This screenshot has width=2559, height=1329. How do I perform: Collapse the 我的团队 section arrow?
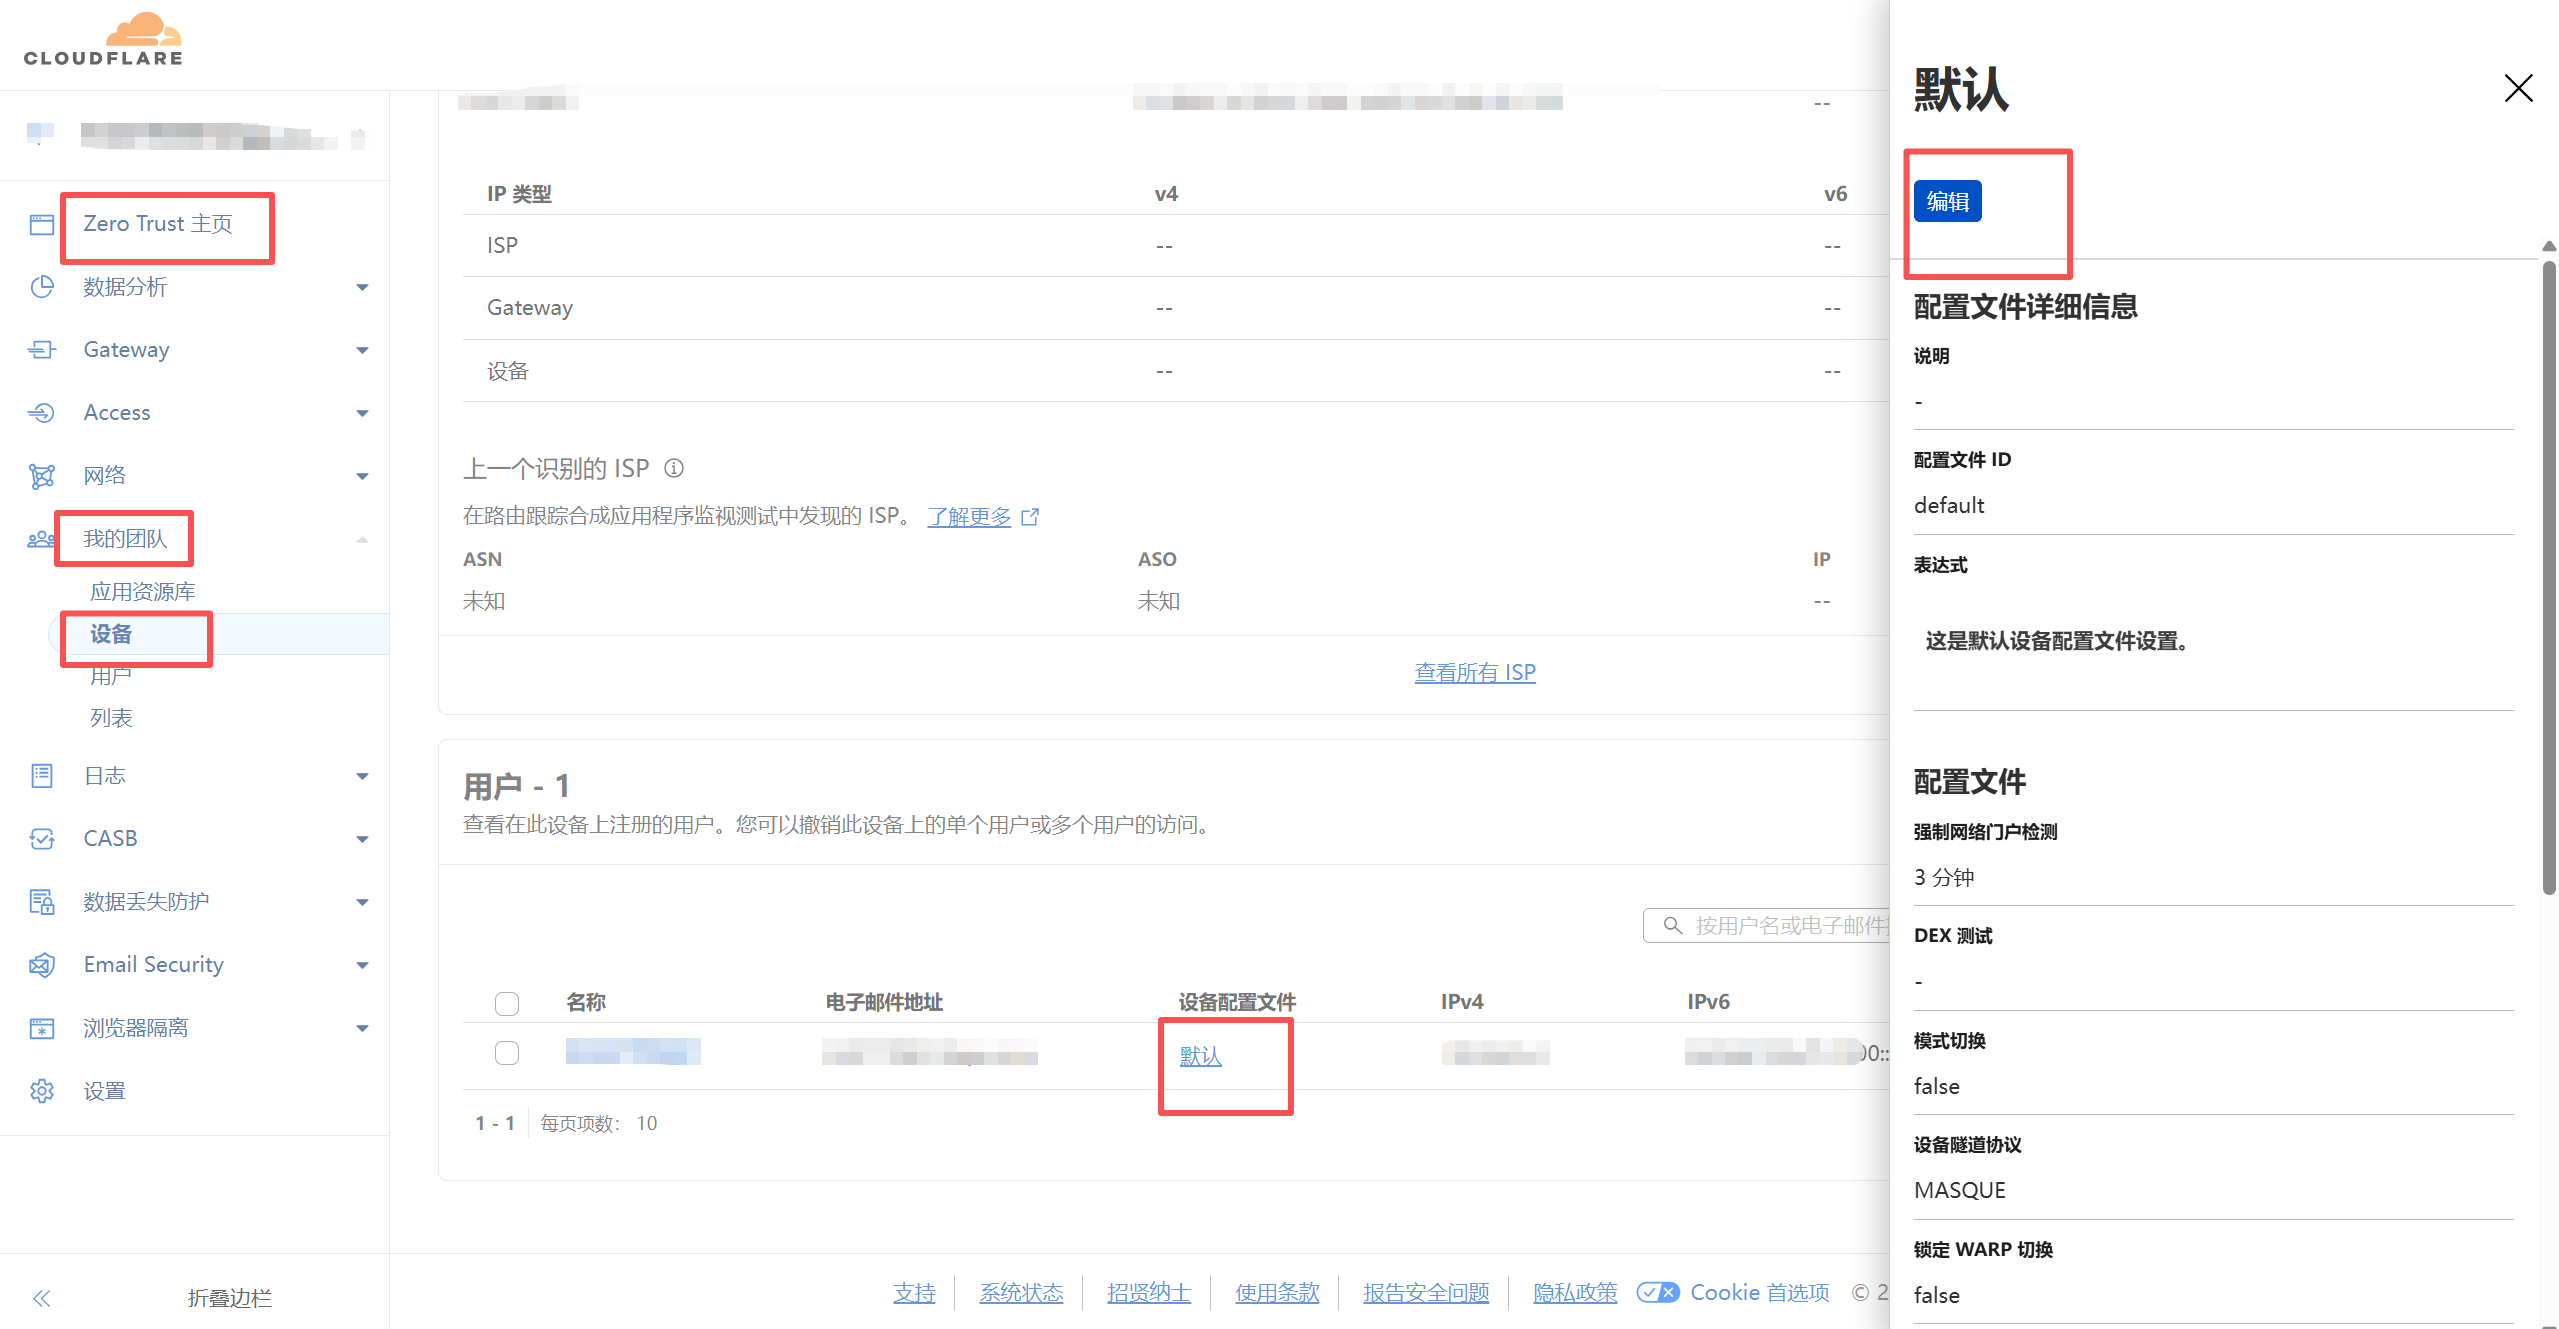coord(362,540)
